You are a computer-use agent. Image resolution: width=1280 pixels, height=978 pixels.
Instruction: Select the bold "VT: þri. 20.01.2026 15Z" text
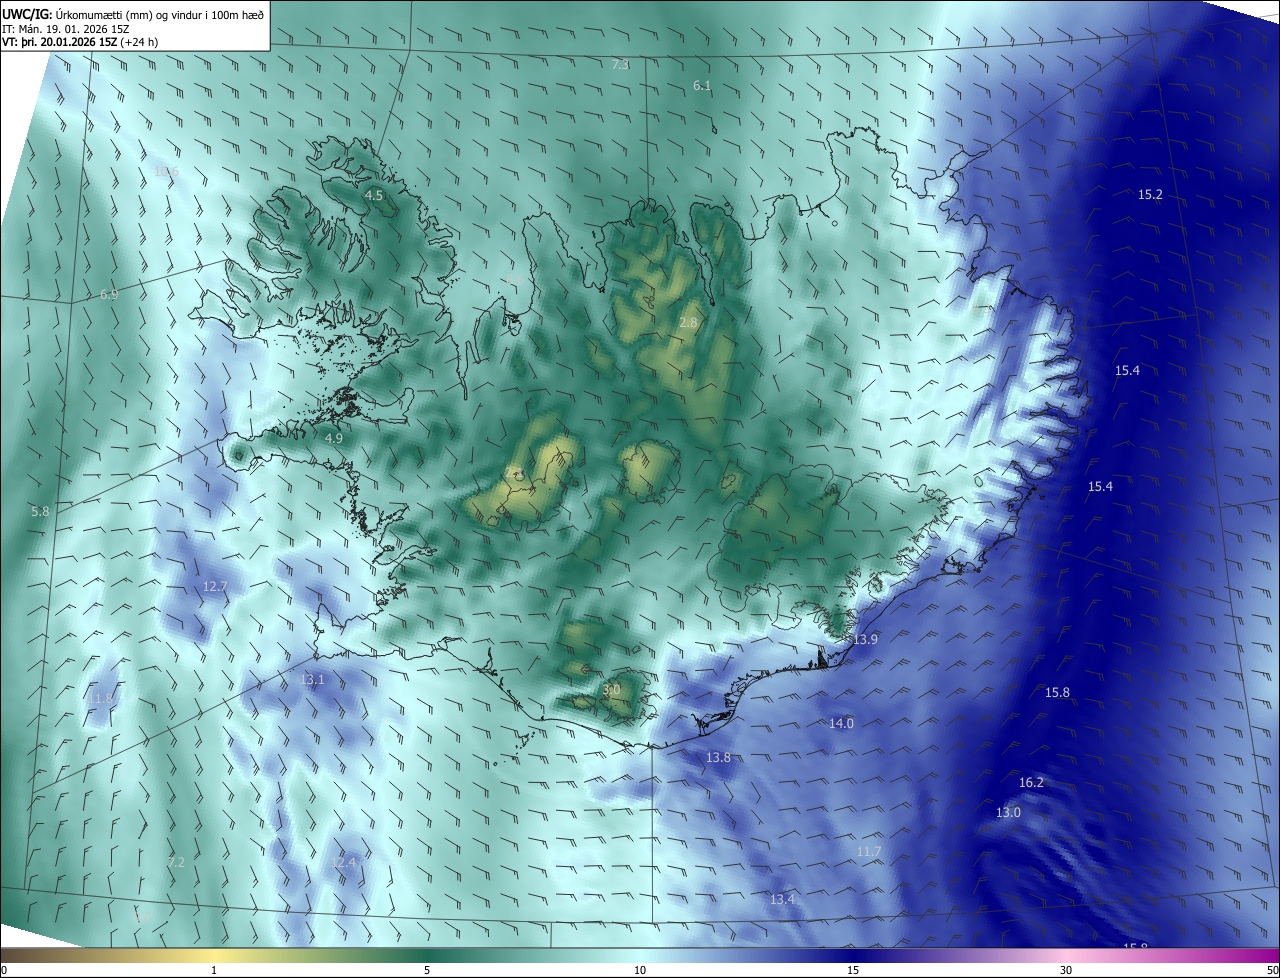click(x=59, y=42)
